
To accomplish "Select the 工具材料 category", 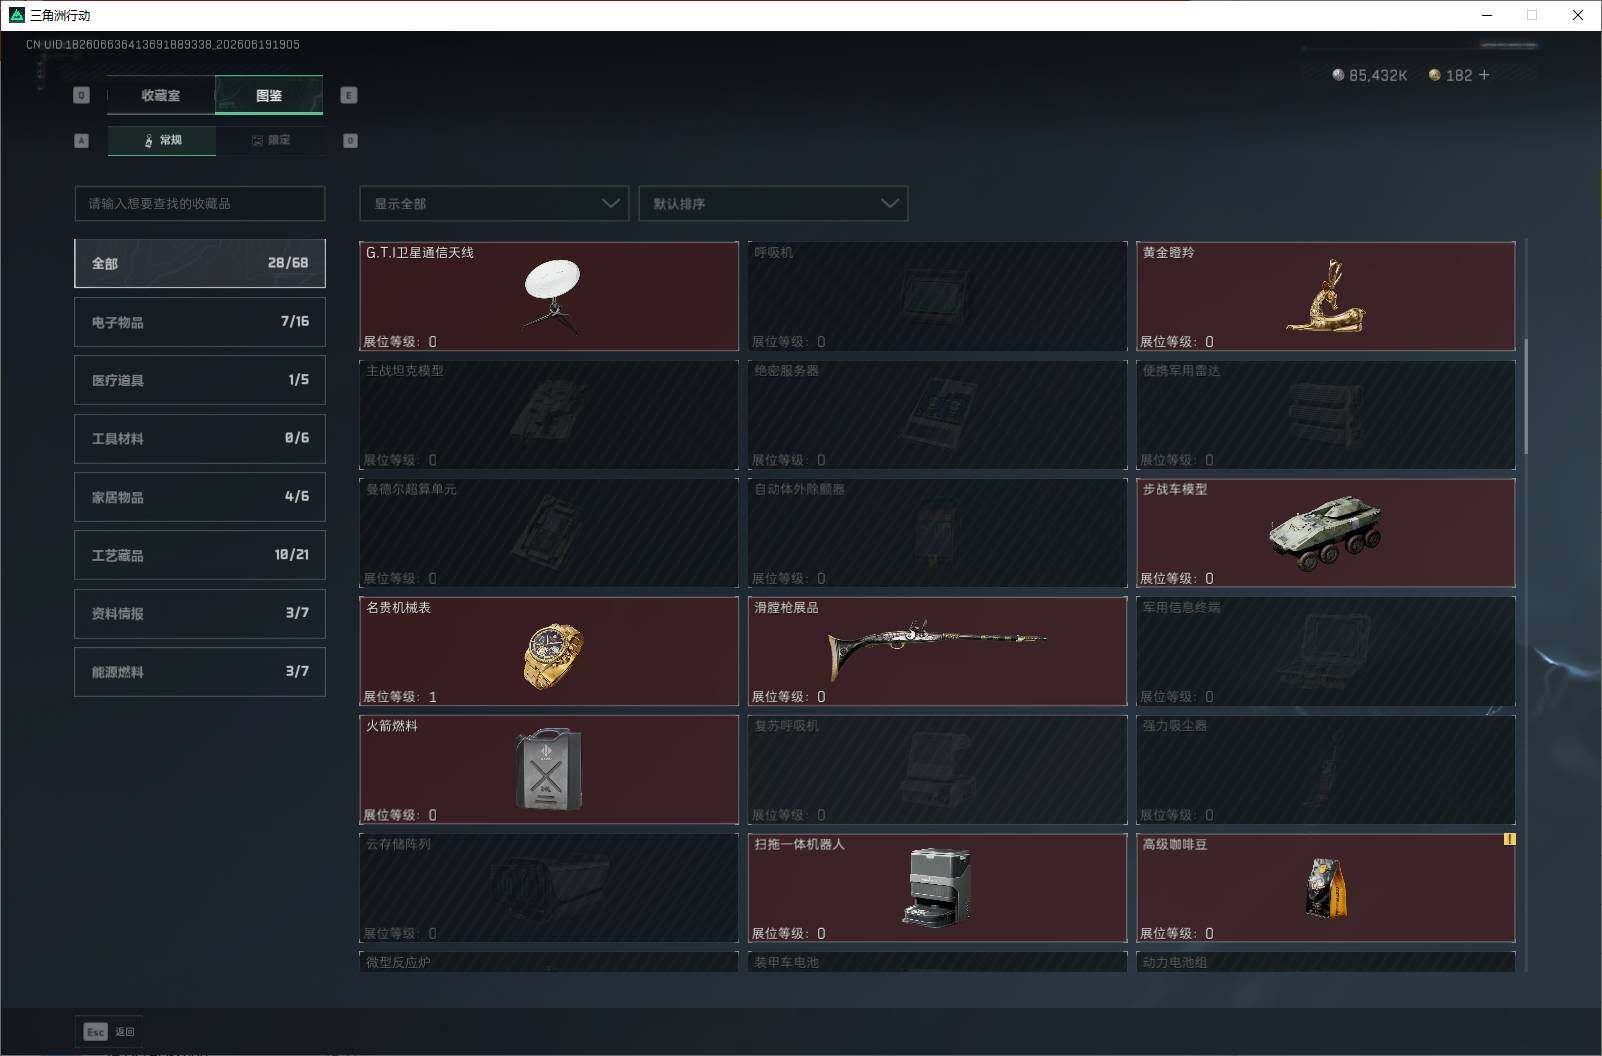I will (x=200, y=438).
